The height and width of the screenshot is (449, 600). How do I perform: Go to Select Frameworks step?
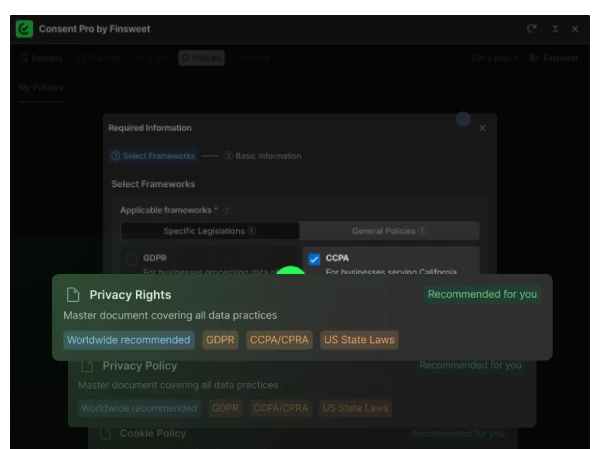(153, 156)
